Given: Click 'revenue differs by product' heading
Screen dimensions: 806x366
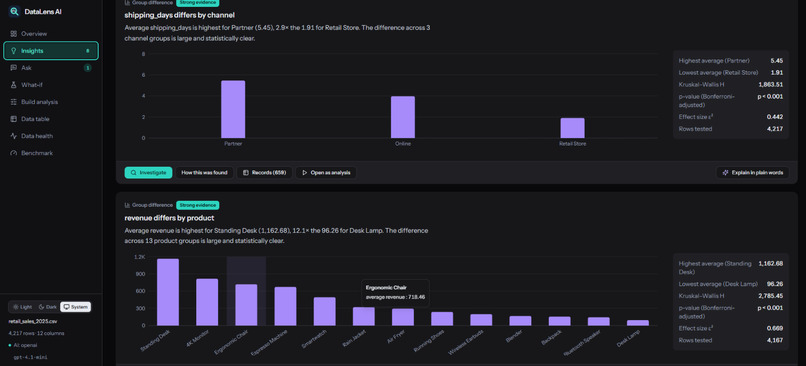Looking at the screenshot, I should 169,218.
